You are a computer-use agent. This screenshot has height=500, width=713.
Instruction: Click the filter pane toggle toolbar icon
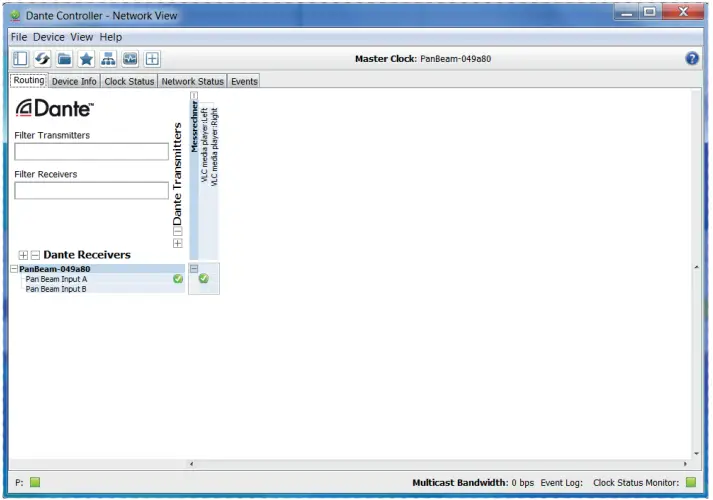20,59
